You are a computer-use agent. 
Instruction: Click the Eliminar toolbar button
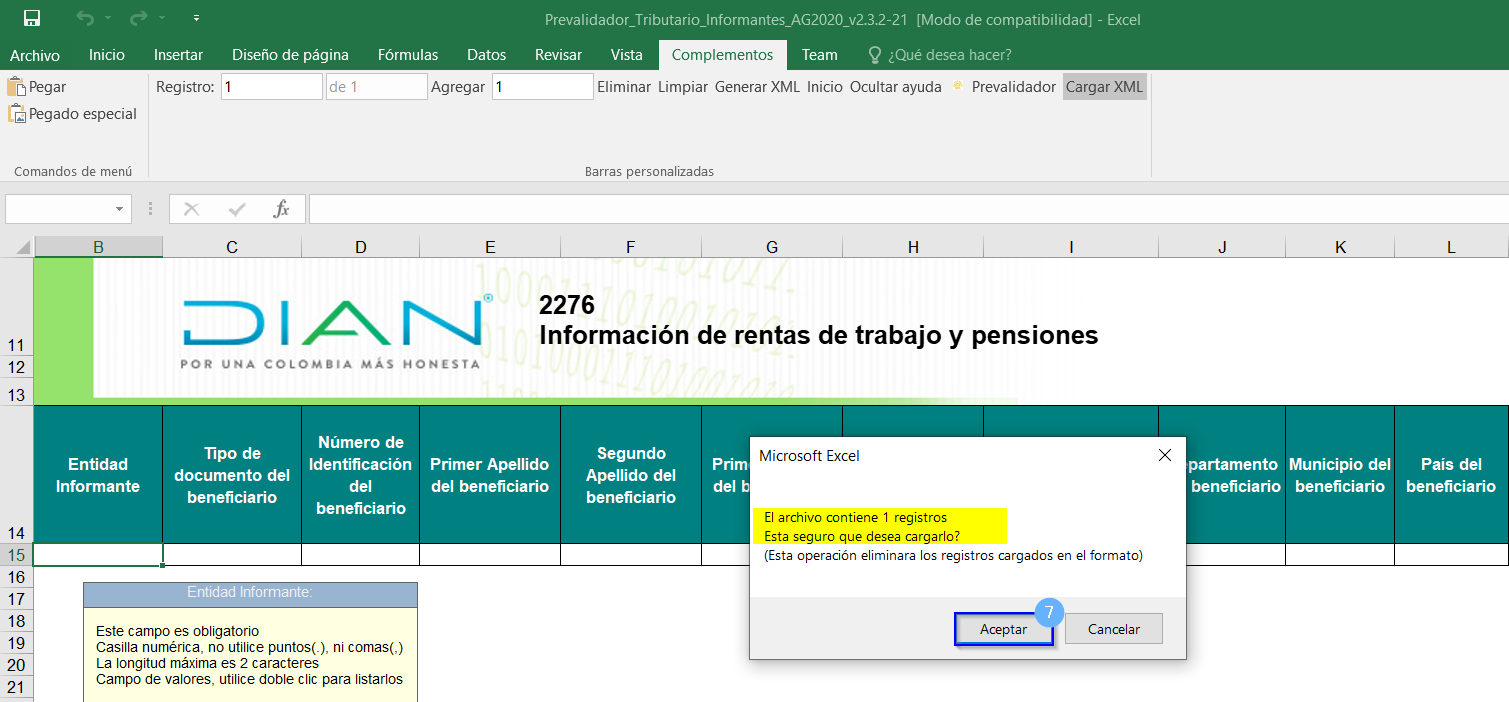pyautogui.click(x=624, y=87)
